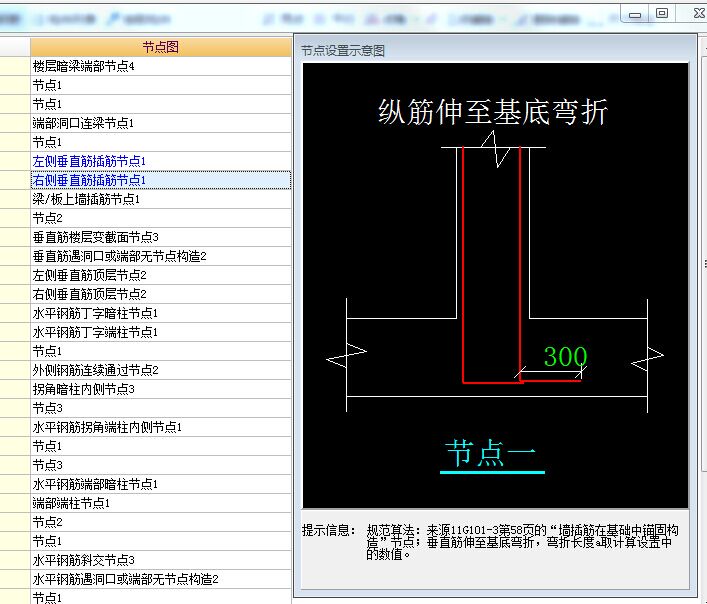The width and height of the screenshot is (707, 604).
Task: Select row 垂直筋楼层变截面节点3
Action: pos(161,237)
